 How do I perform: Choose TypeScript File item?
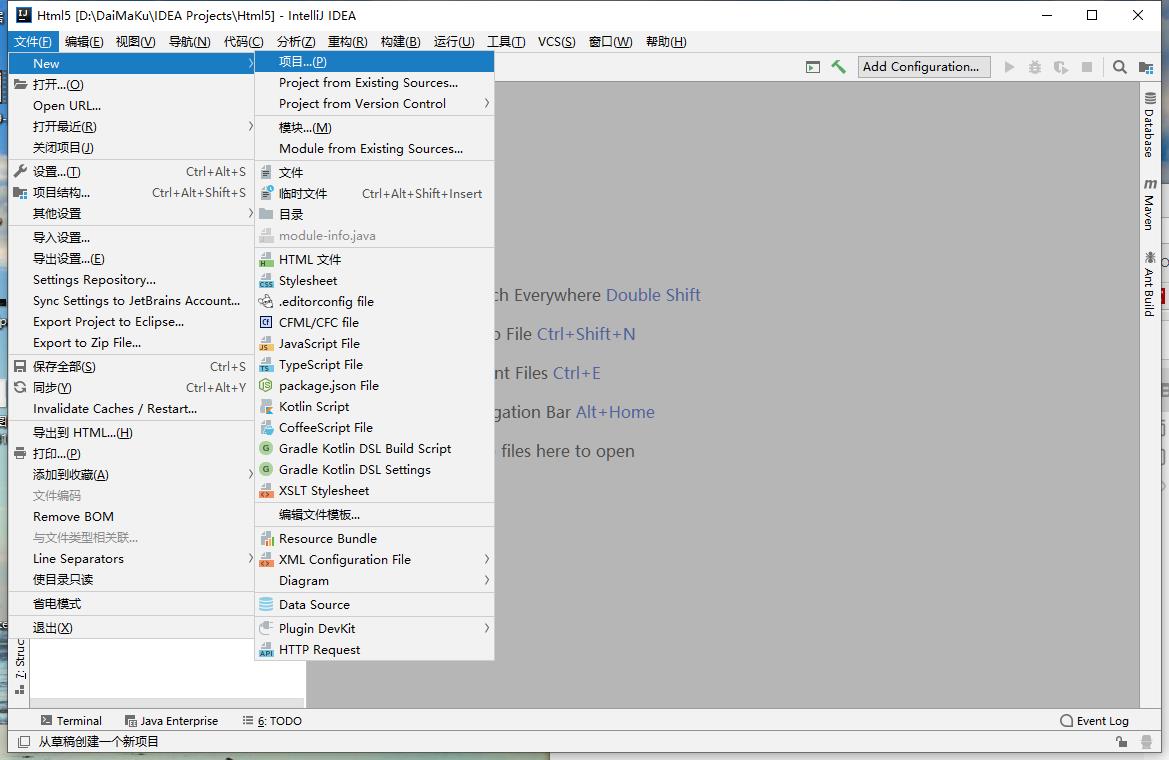coord(374,365)
